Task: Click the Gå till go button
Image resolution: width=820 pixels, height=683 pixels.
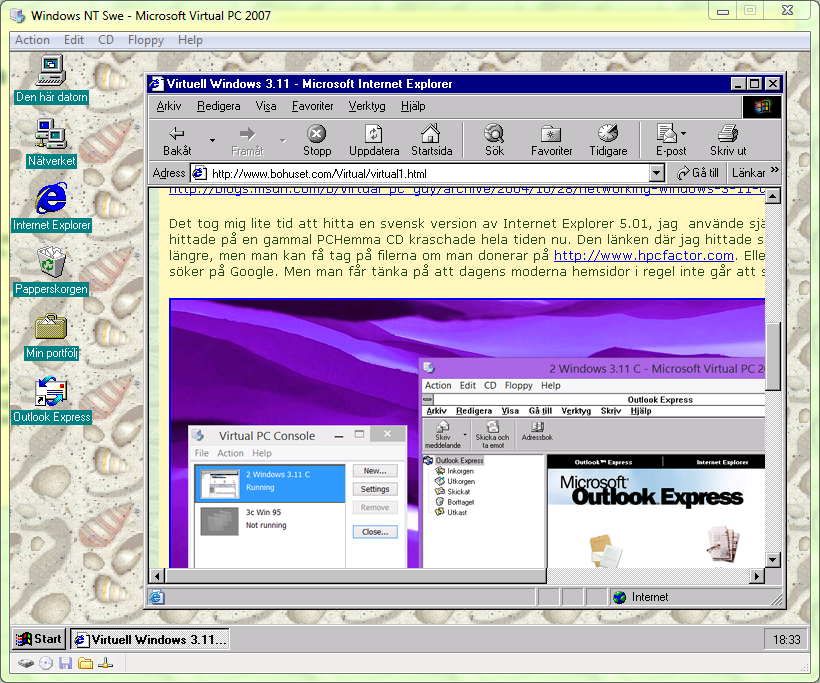Action: point(698,173)
